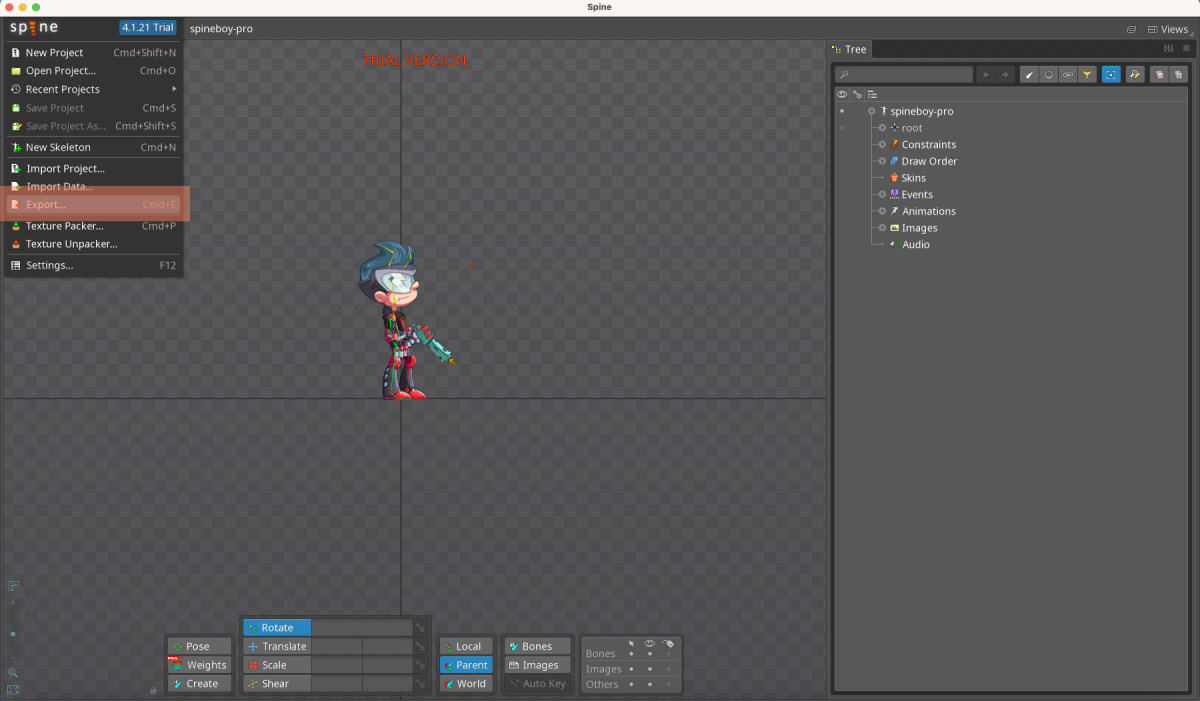Image resolution: width=1200 pixels, height=701 pixels.
Task: Click the window layout icon beside Views
Action: coord(1131,29)
